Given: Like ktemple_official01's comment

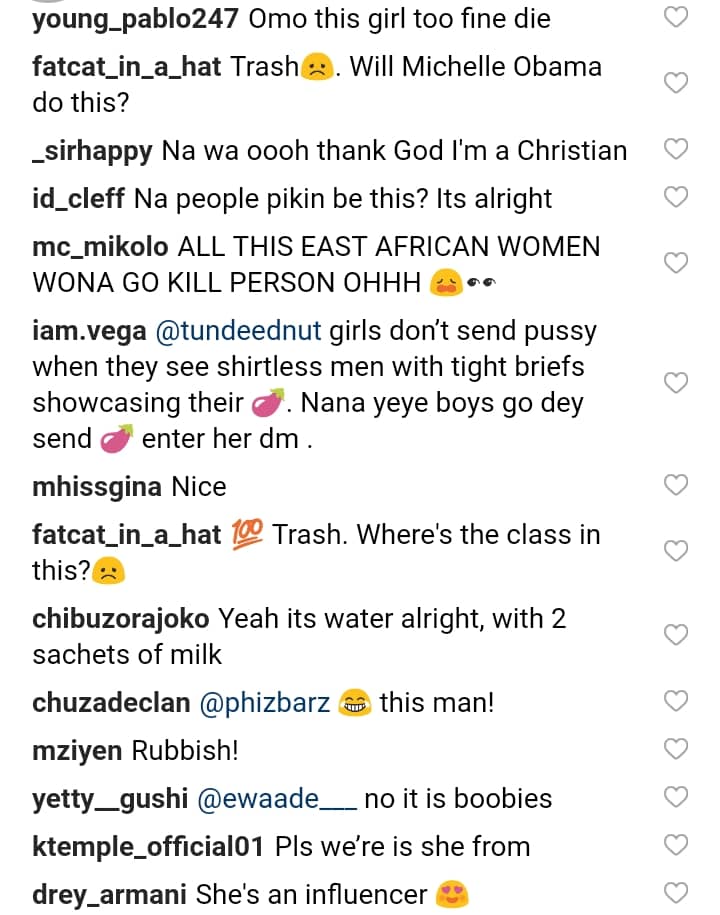Looking at the screenshot, I should click(x=677, y=845).
